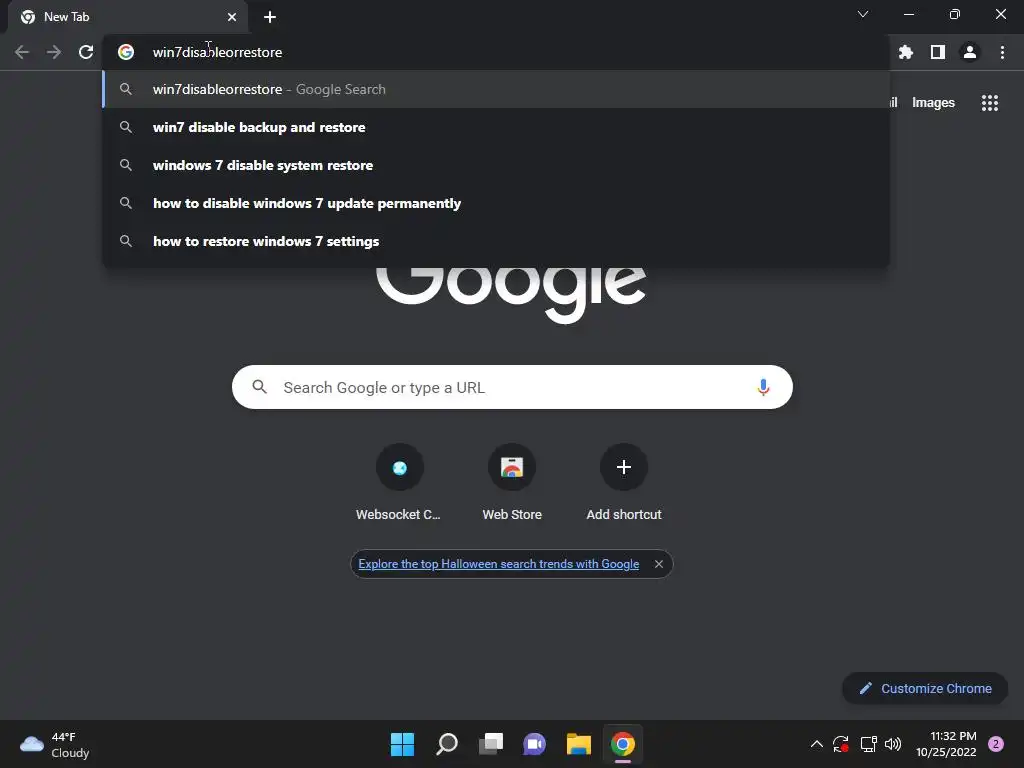Screen dimensions: 1024x768
Task: Open the Images link
Action: (933, 103)
